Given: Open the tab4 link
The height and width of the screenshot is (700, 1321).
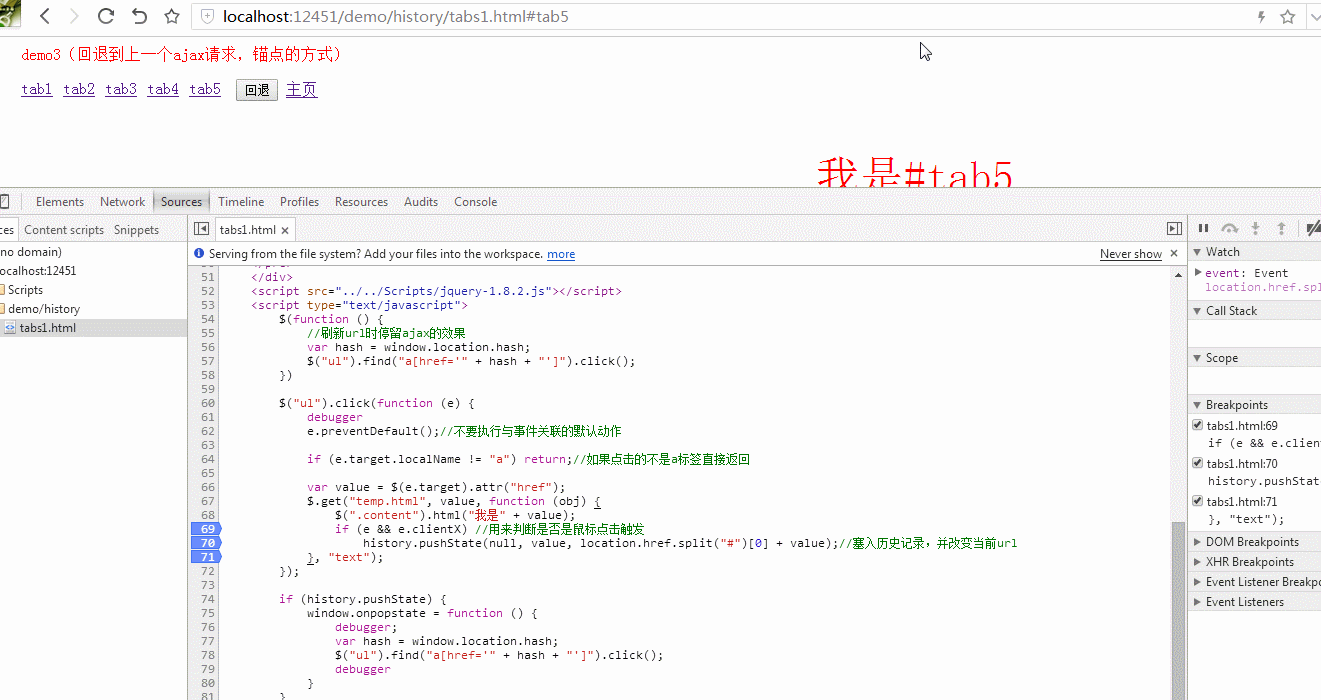Looking at the screenshot, I should click(x=163, y=90).
